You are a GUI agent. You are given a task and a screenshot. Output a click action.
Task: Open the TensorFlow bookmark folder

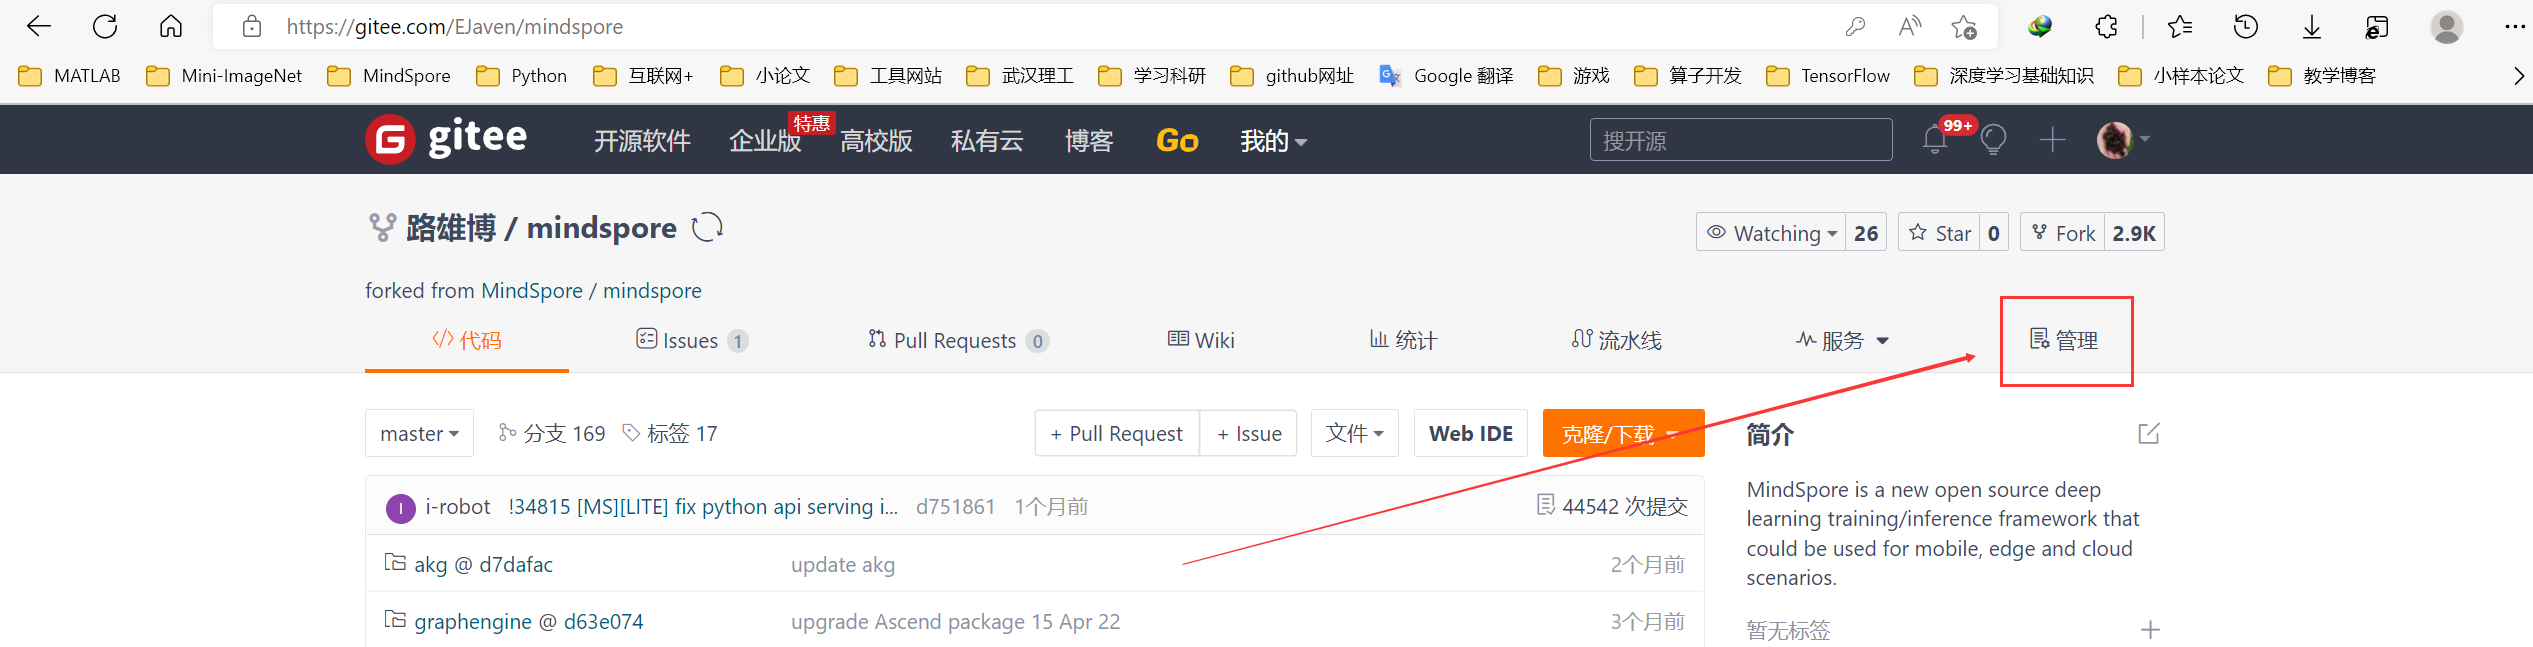[1828, 76]
